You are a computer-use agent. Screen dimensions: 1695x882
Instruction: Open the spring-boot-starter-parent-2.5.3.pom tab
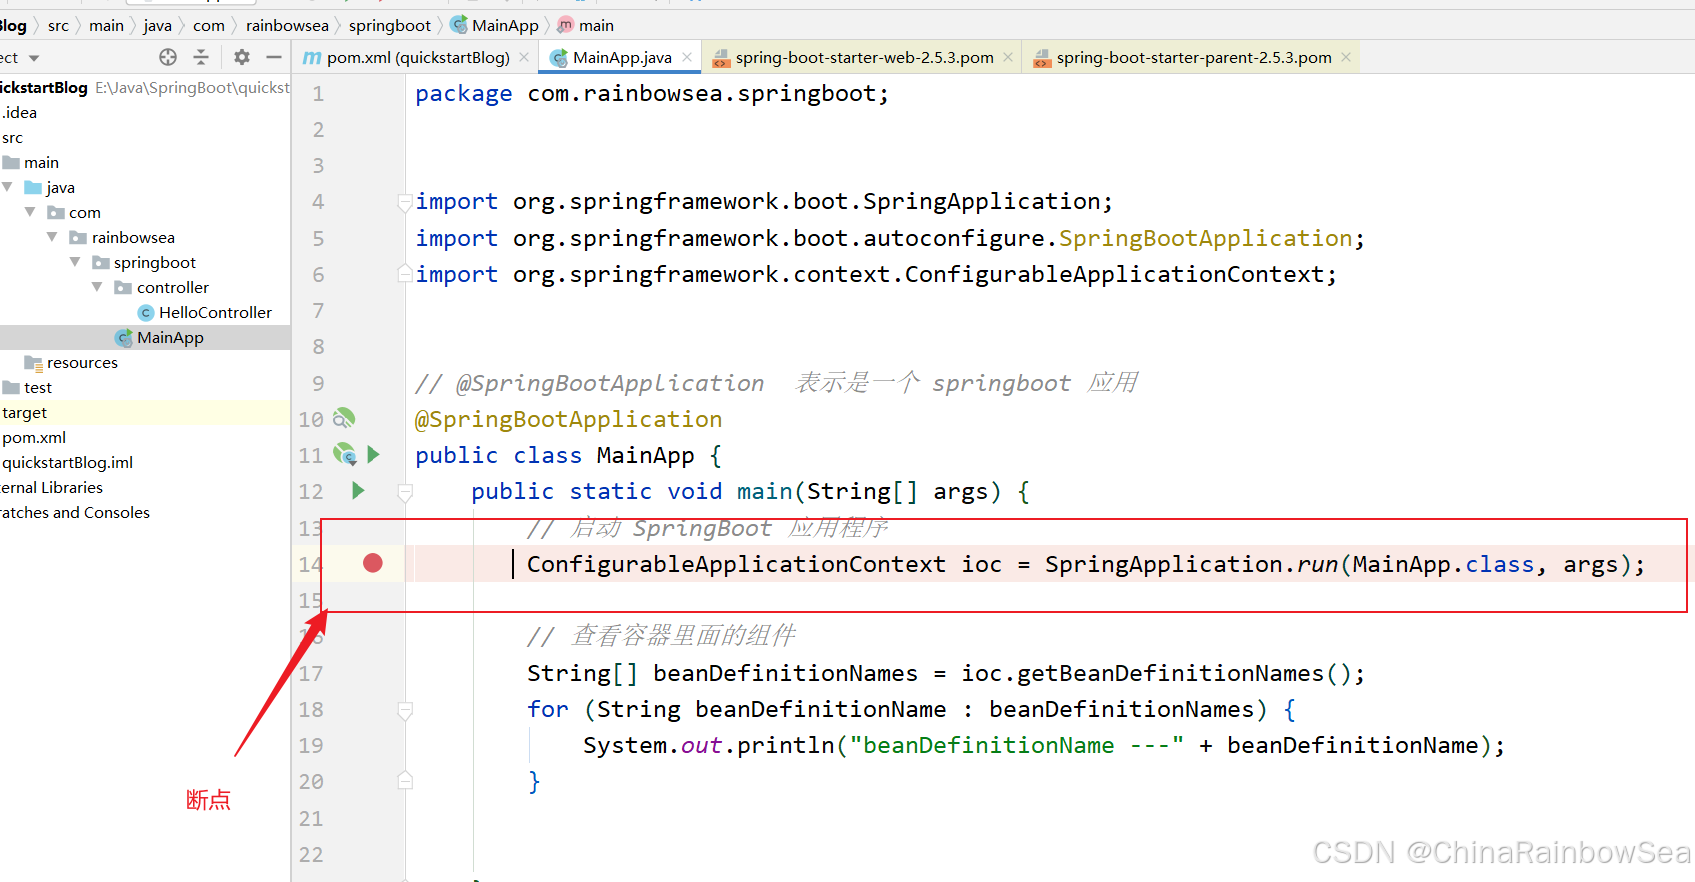pos(1192,57)
